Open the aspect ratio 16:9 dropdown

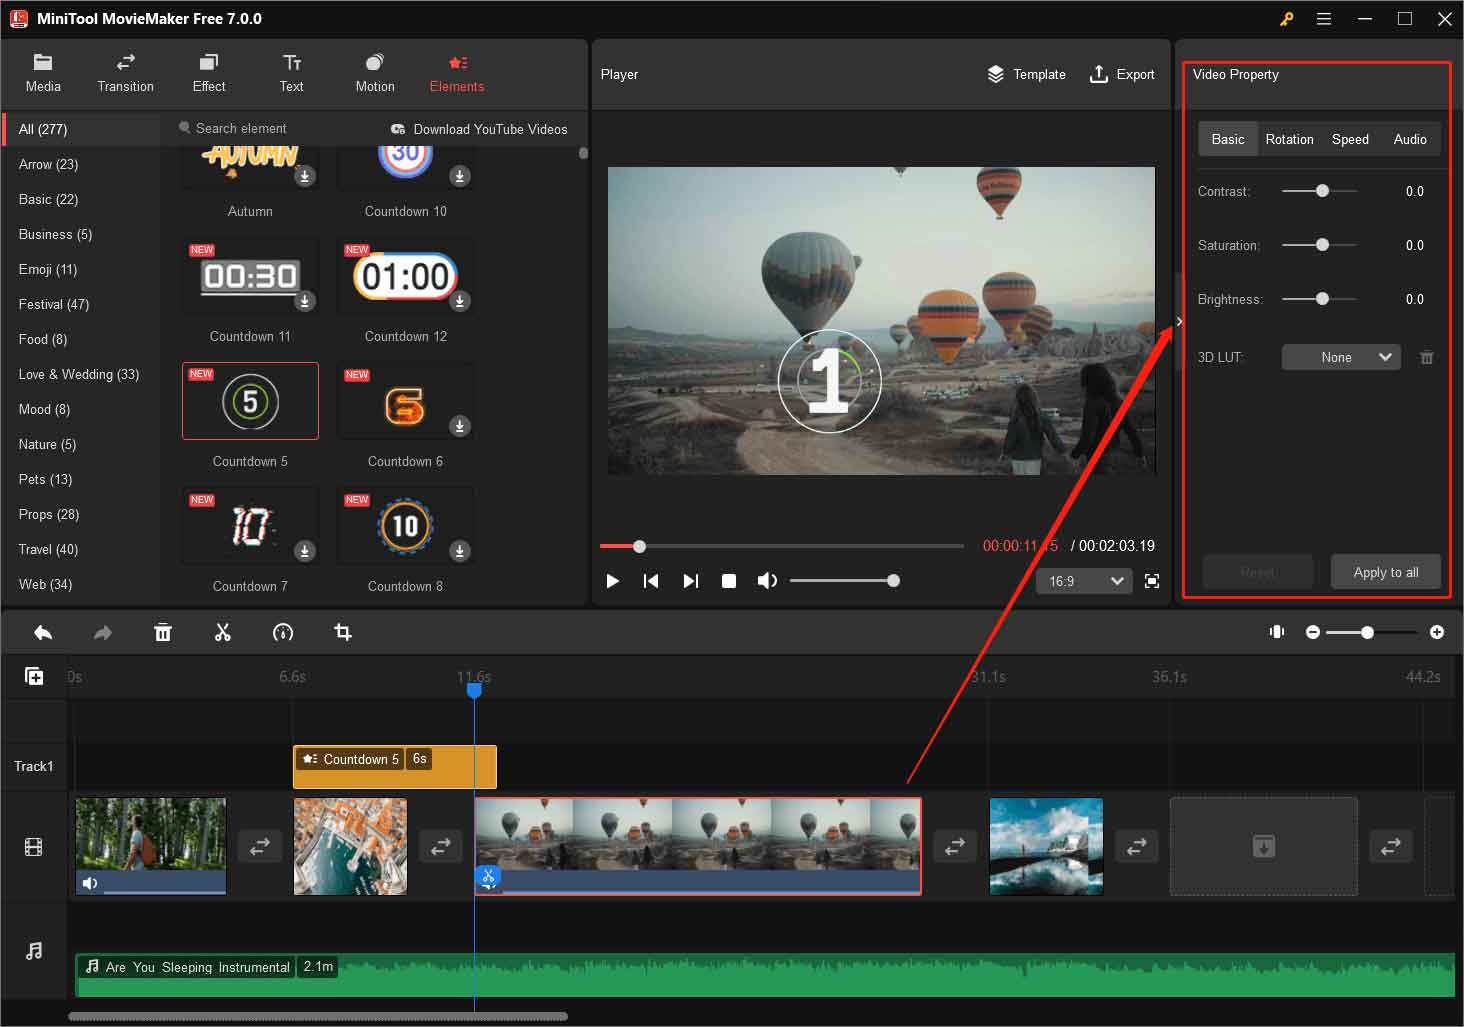coord(1086,581)
